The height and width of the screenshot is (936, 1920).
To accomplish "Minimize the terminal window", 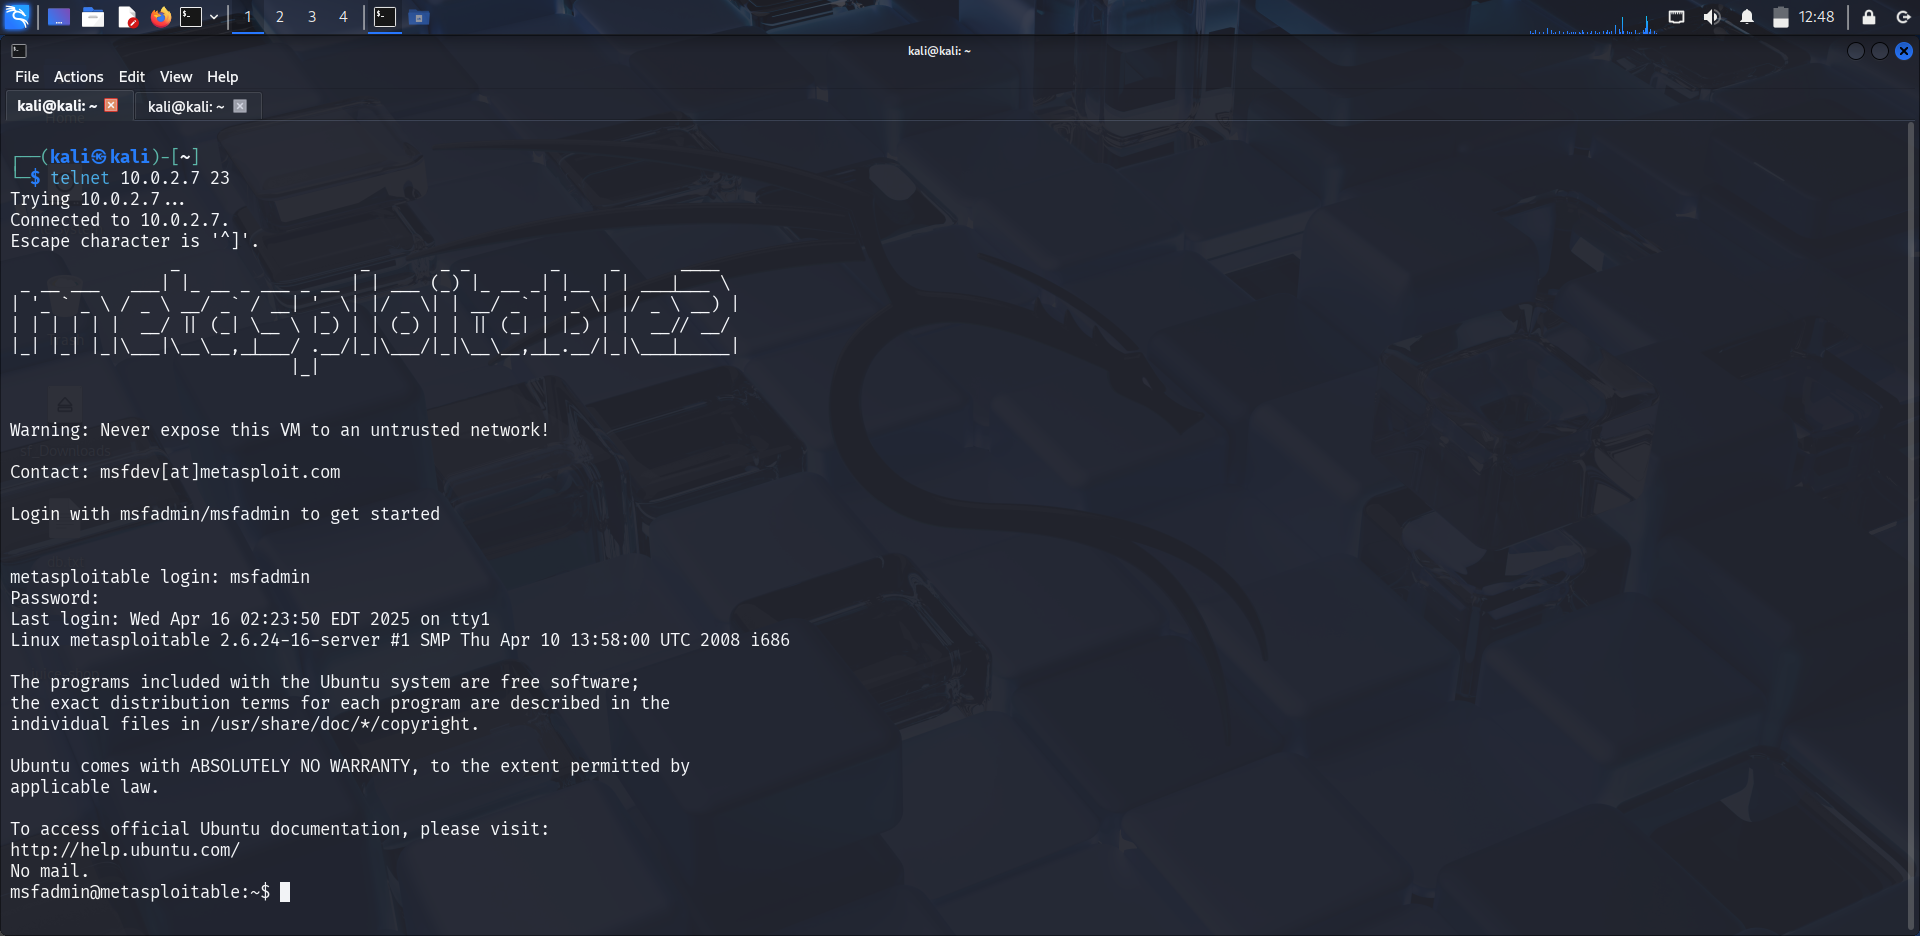I will 1856,51.
